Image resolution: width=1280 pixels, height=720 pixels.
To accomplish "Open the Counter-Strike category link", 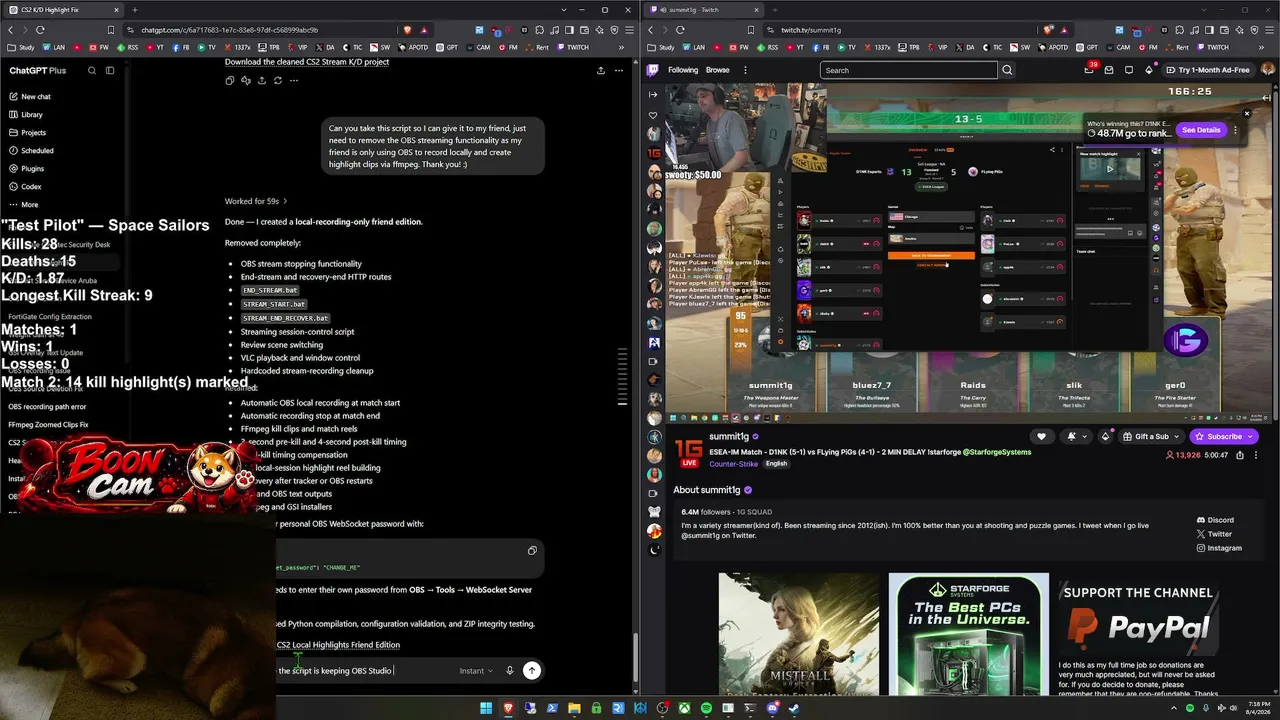I will coord(733,464).
